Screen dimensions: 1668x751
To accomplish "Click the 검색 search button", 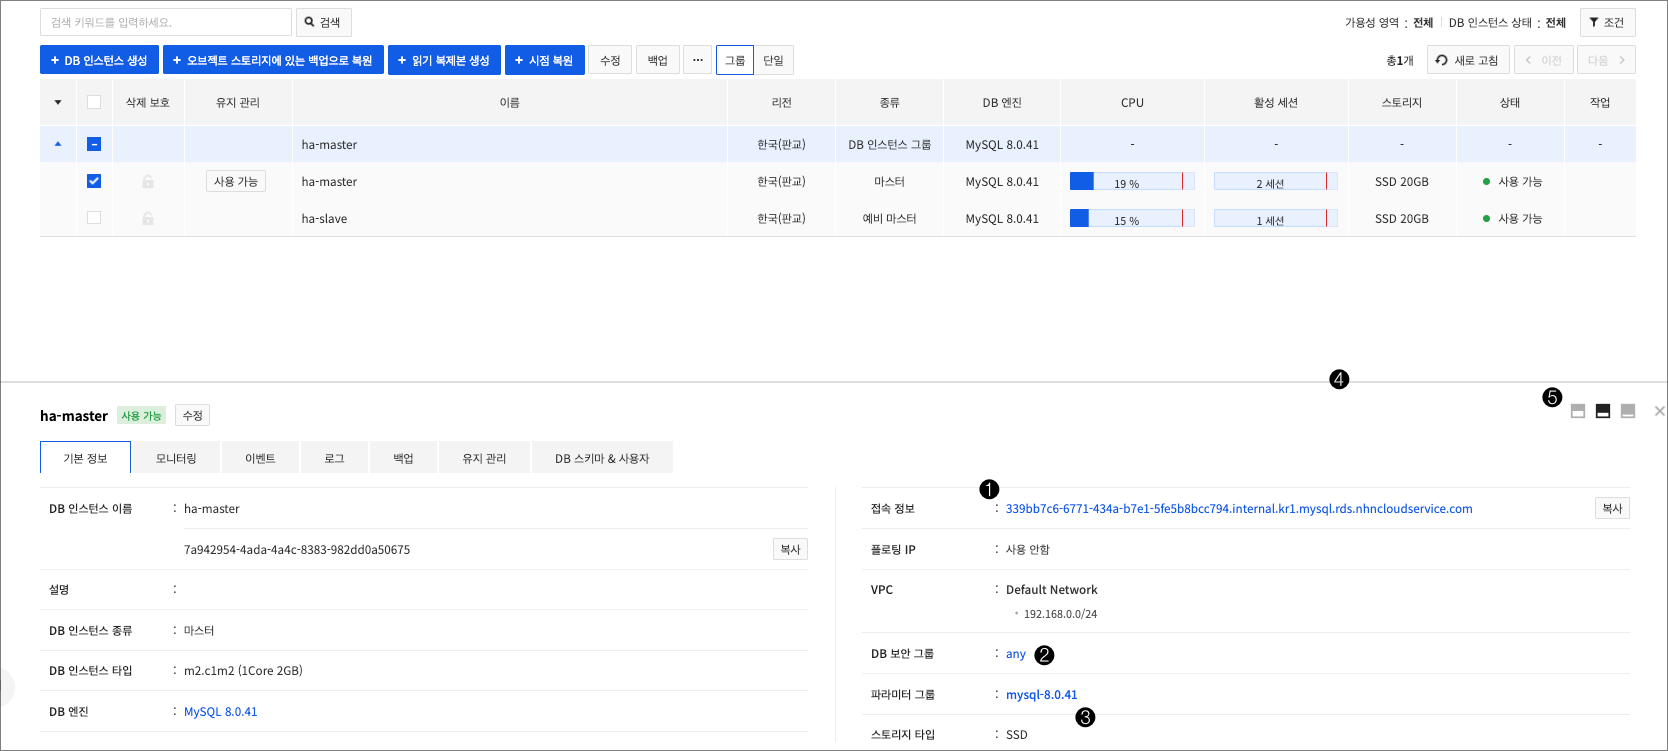I will [x=323, y=22].
